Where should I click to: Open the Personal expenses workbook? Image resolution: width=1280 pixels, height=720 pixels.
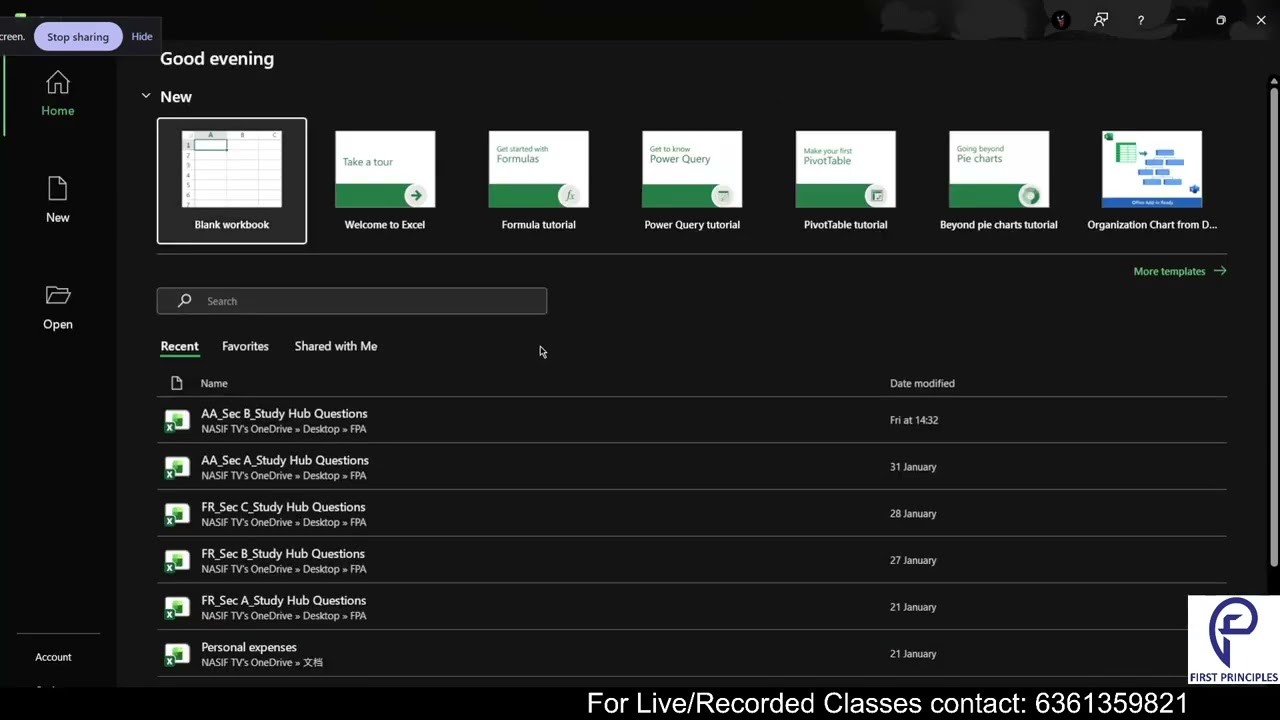click(692, 654)
